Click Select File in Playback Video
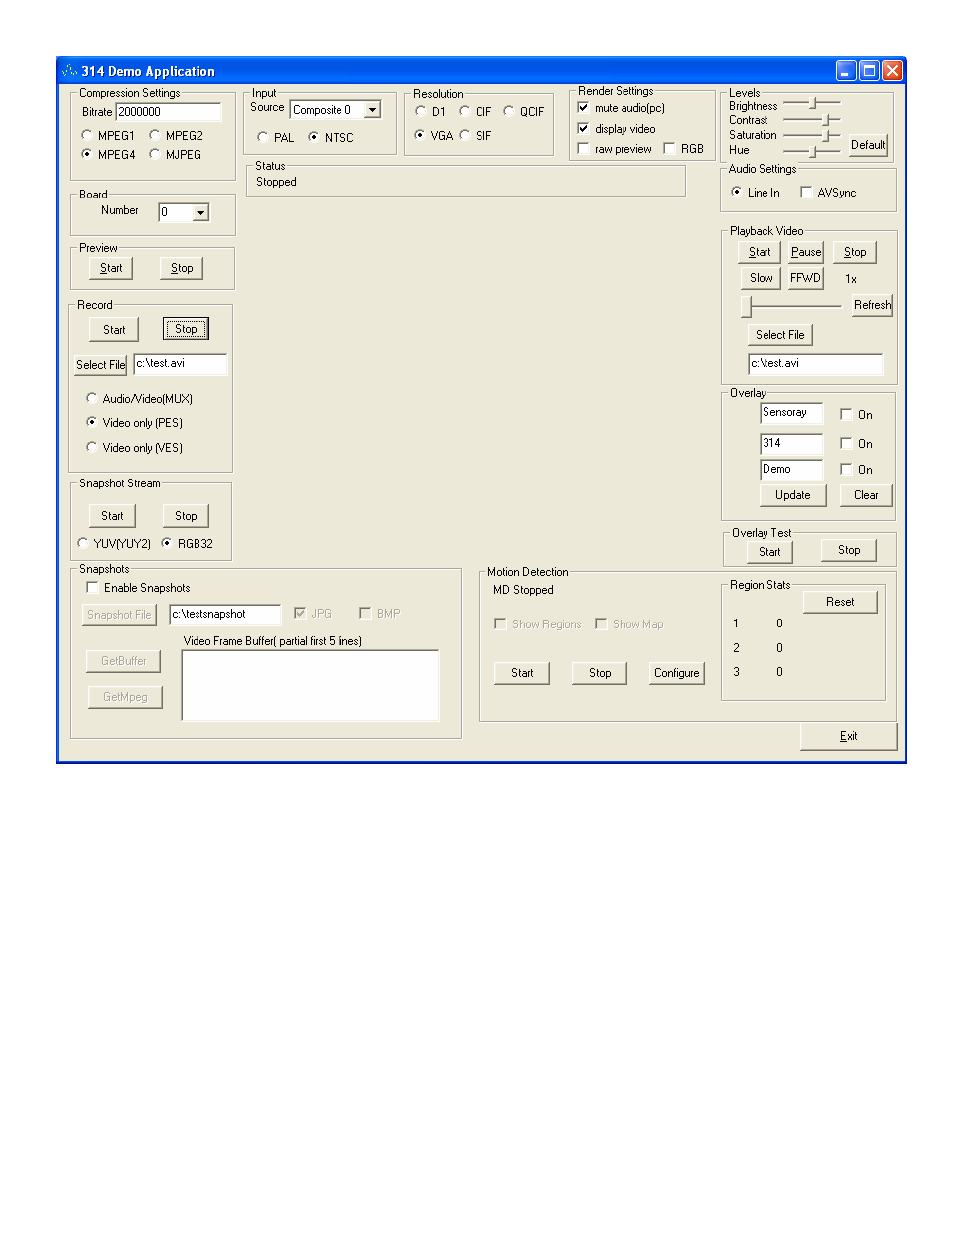The width and height of the screenshot is (954, 1235). [780, 335]
